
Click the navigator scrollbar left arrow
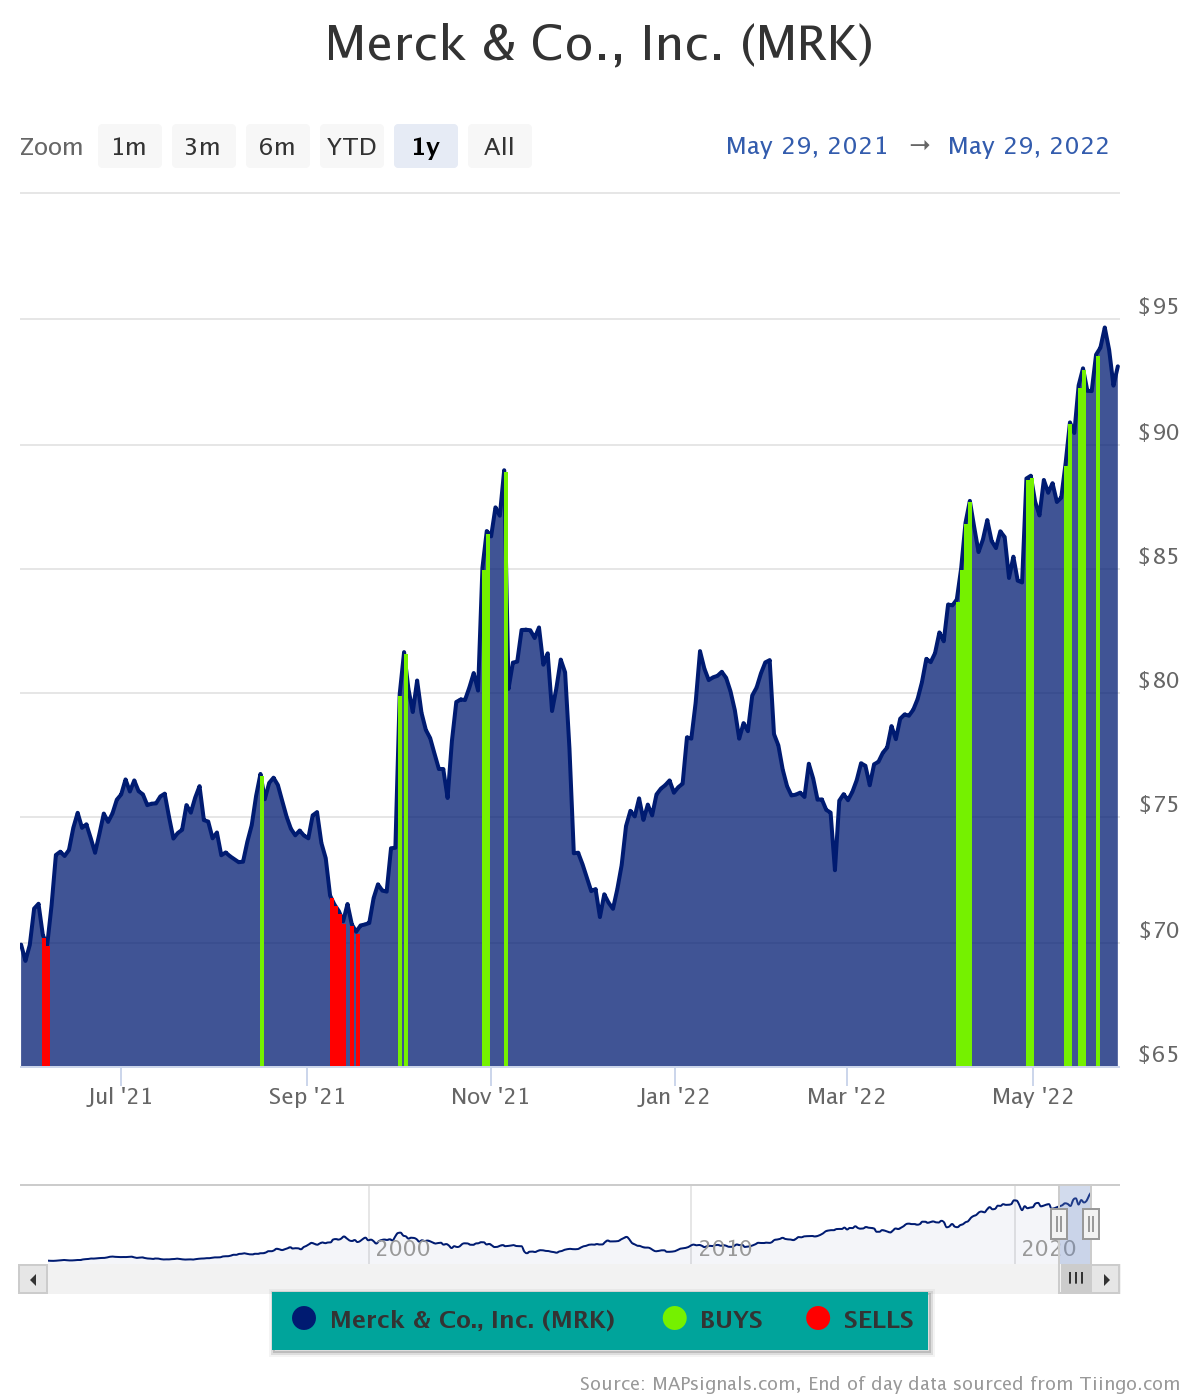[33, 1279]
